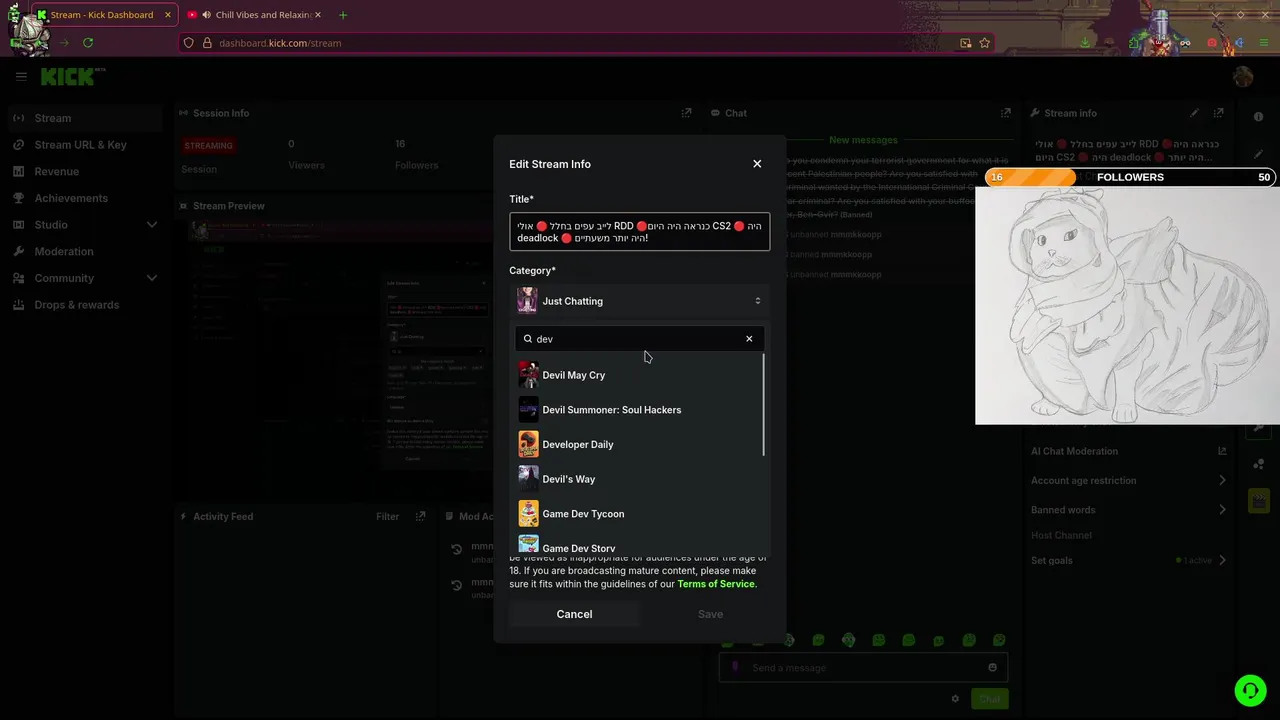The width and height of the screenshot is (1280, 720).
Task: Open user avatar profile menu
Action: click(x=1243, y=77)
